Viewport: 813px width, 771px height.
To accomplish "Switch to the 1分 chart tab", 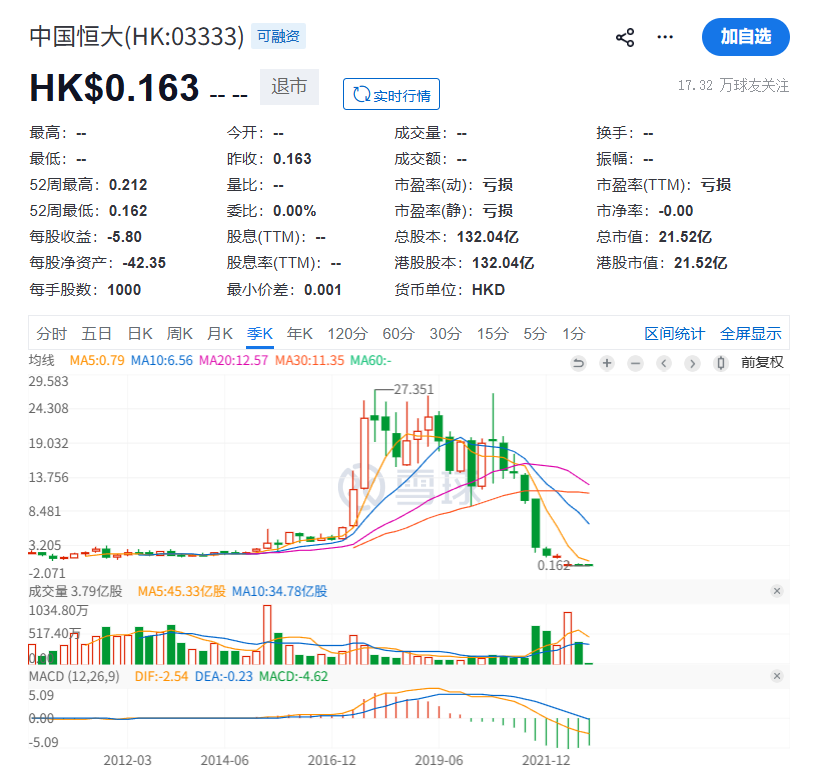I will pyautogui.click(x=574, y=333).
